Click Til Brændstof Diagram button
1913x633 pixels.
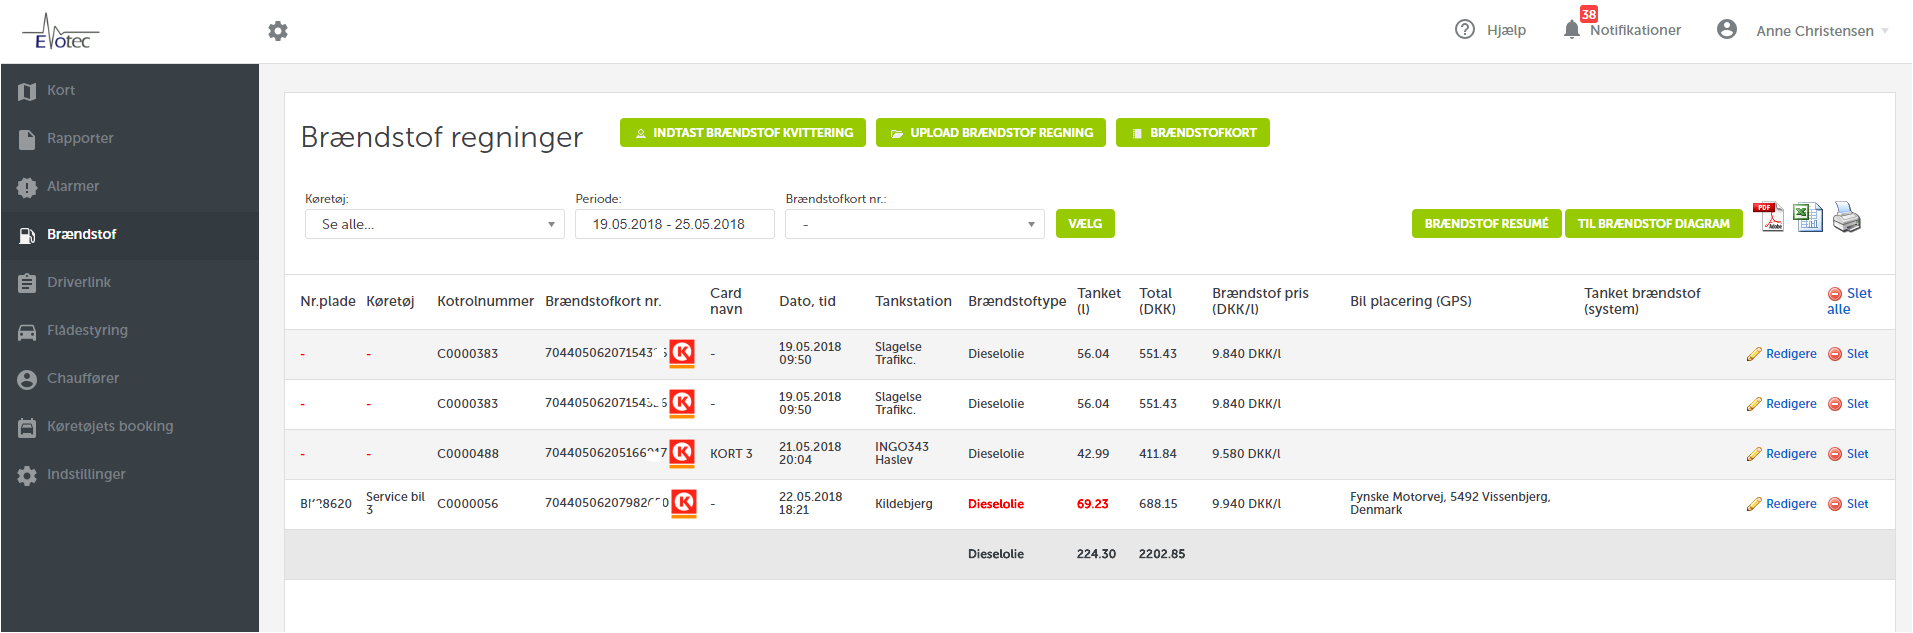[1654, 224]
